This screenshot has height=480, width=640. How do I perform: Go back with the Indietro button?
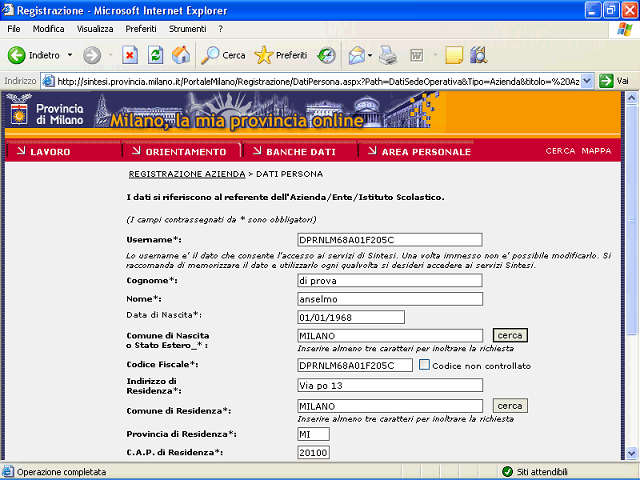click(x=34, y=55)
